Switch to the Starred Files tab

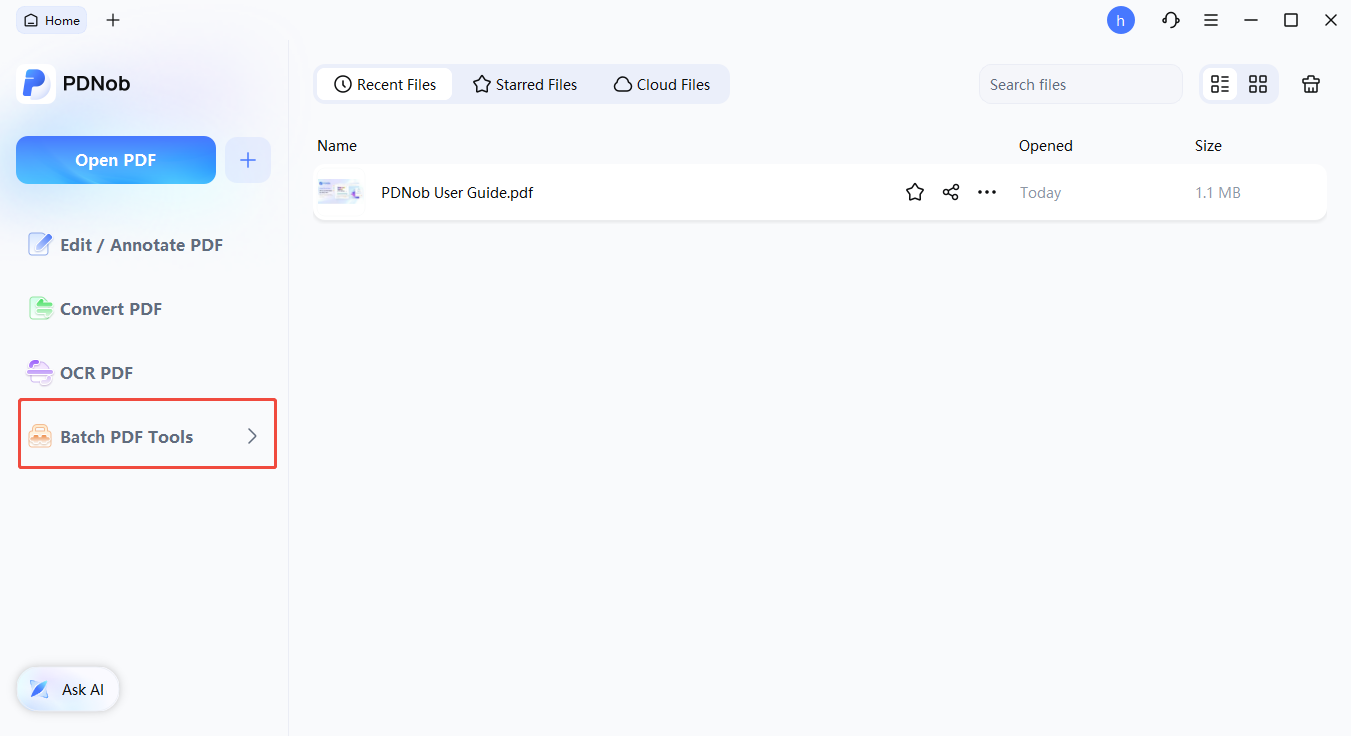(524, 84)
